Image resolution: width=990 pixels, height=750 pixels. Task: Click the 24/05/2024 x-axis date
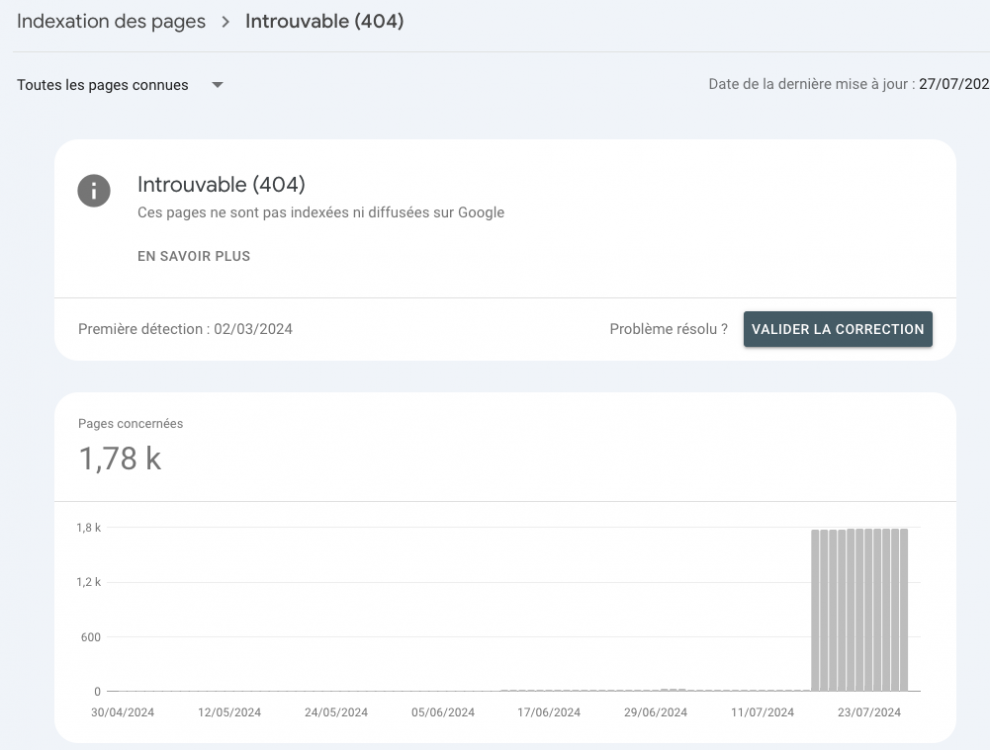point(336,712)
